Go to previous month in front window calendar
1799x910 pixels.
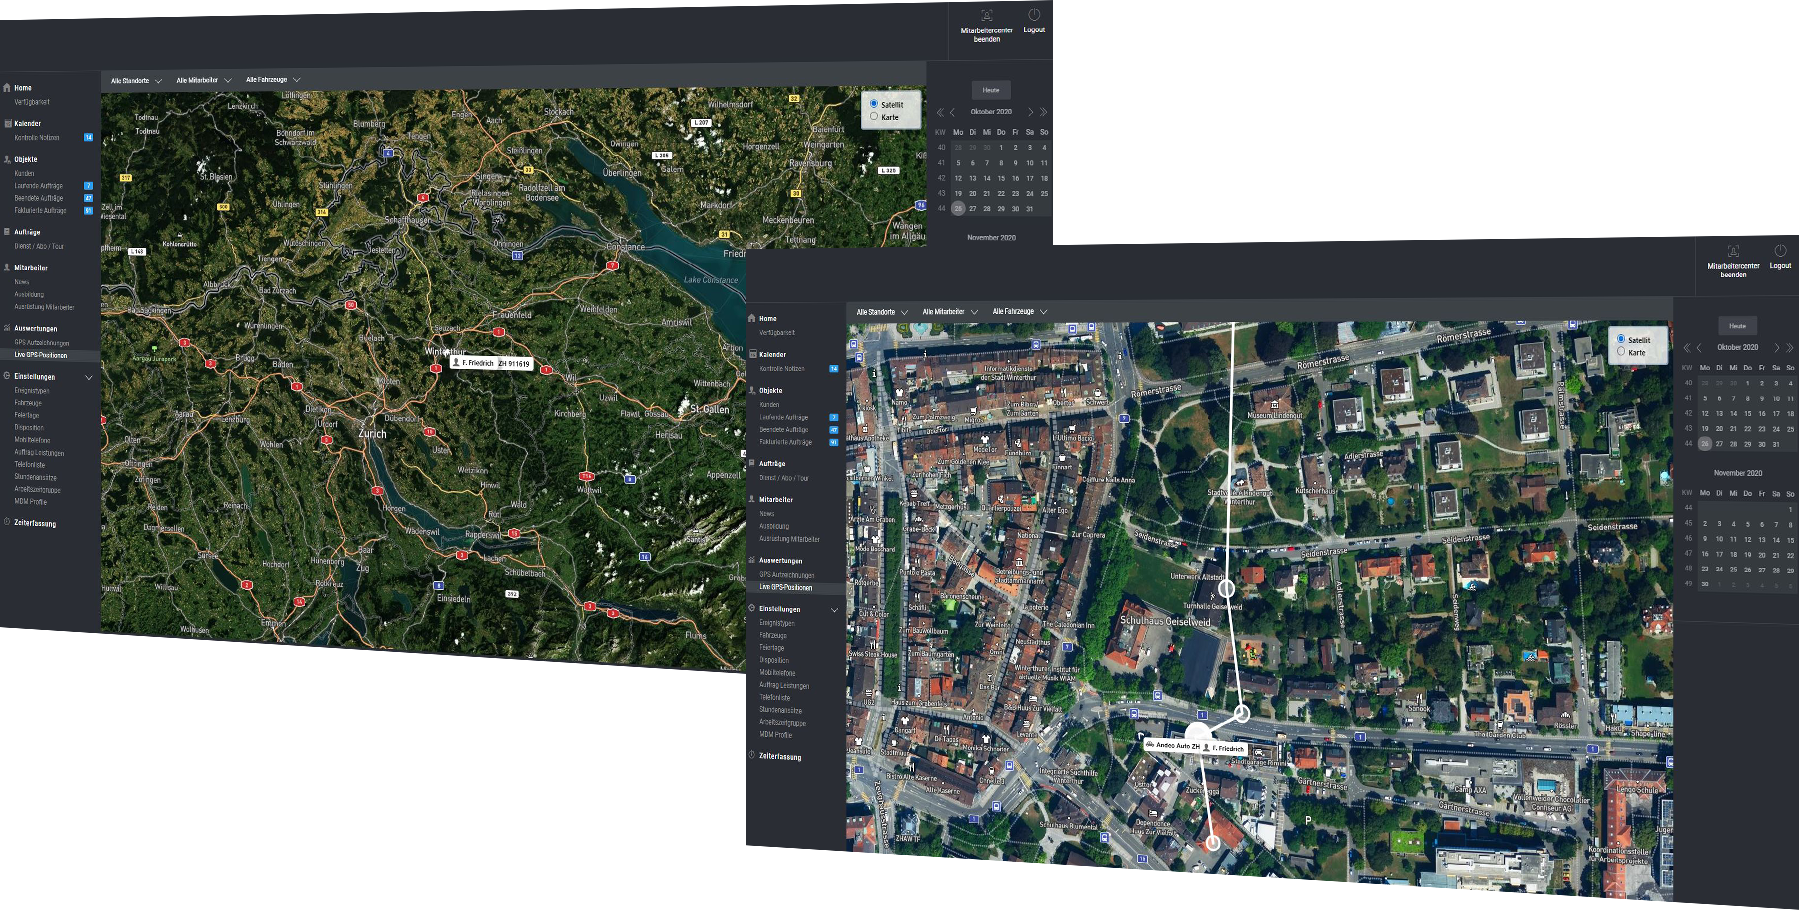[1699, 348]
